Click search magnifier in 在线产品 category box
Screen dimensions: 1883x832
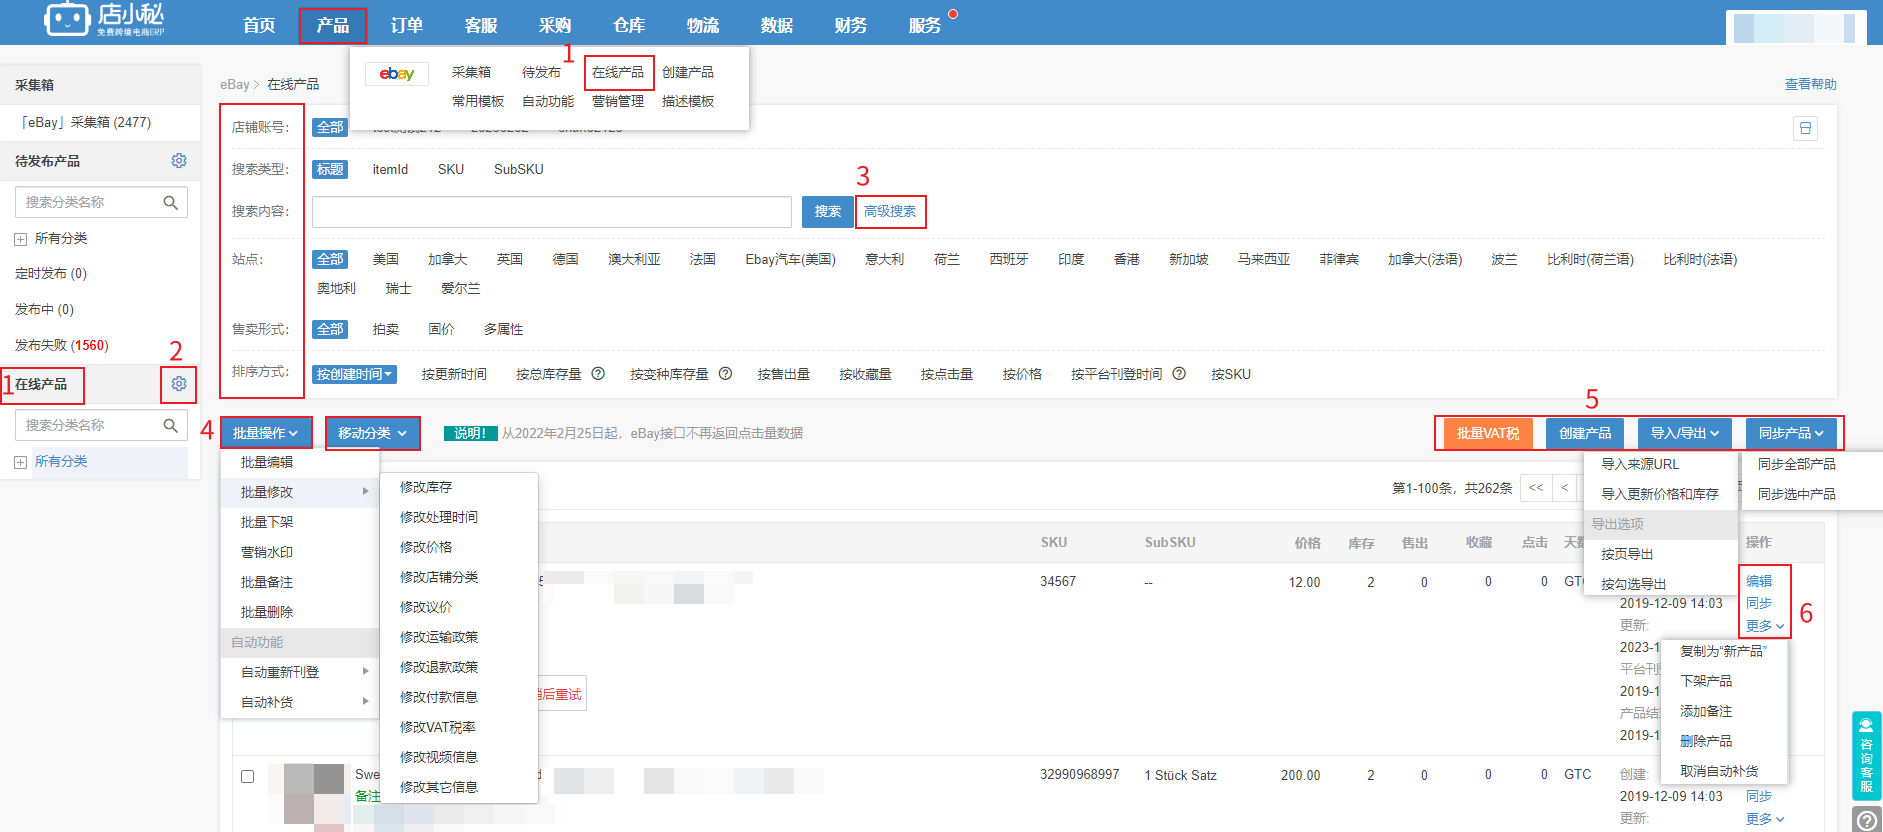coord(171,425)
